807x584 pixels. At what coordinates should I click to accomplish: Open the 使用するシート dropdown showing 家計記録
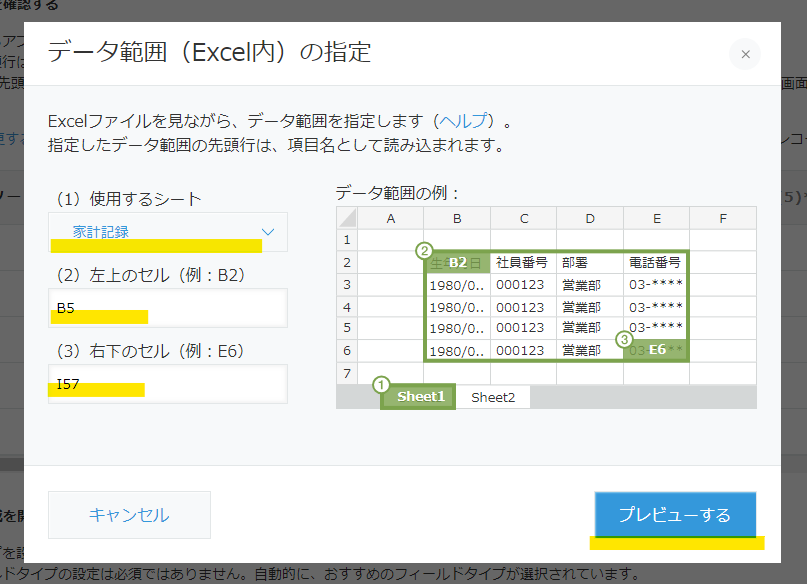(x=168, y=232)
